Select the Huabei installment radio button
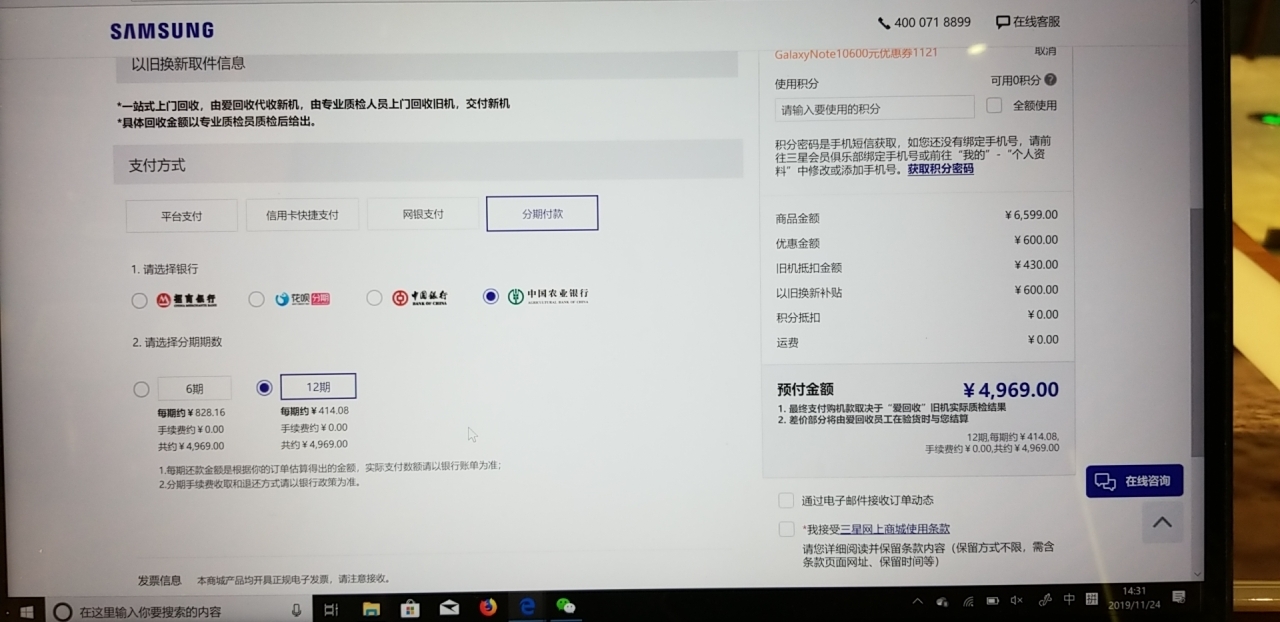Viewport: 1280px width, 622px height. pyautogui.click(x=257, y=299)
